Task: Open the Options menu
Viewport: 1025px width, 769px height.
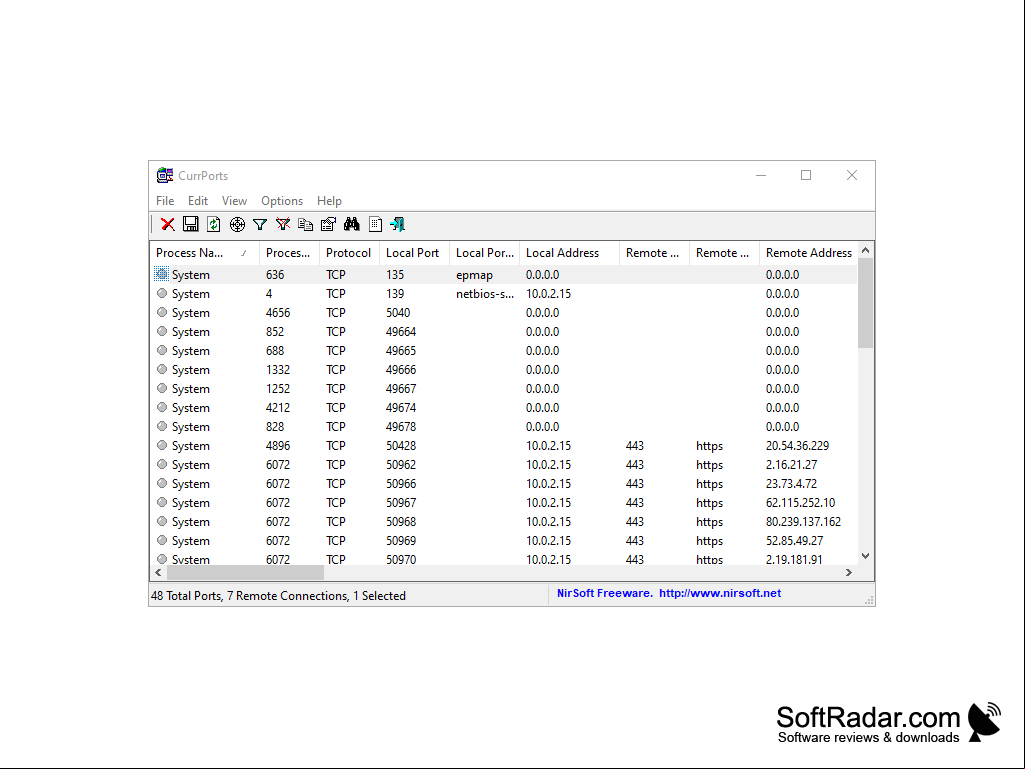Action: 282,201
